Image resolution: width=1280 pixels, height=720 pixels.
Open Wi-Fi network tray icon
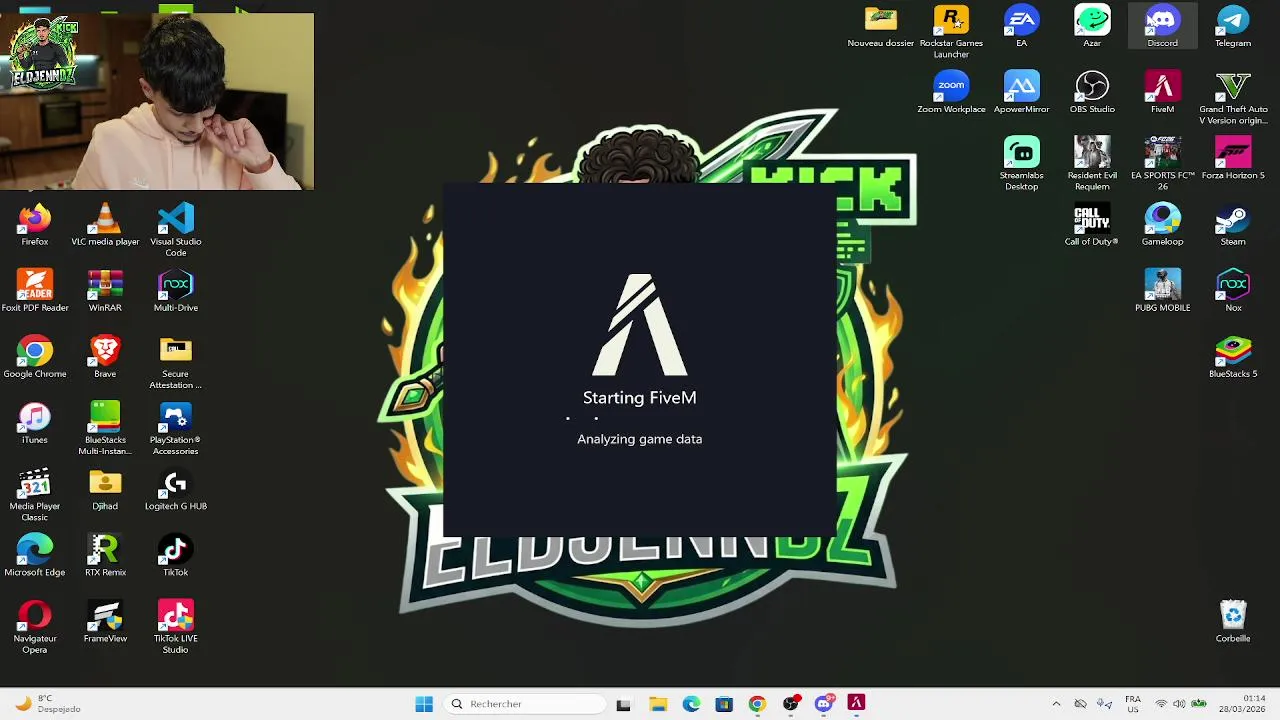[1161, 704]
